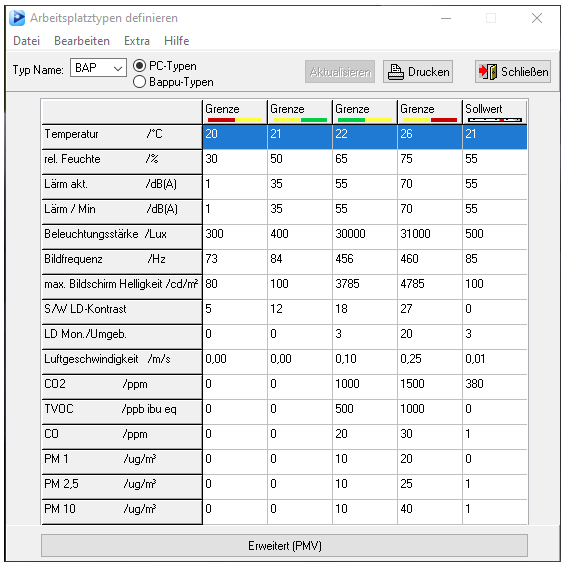Click CO2 Sollwert cell with value 380
The image size is (565, 567).
pyautogui.click(x=494, y=387)
